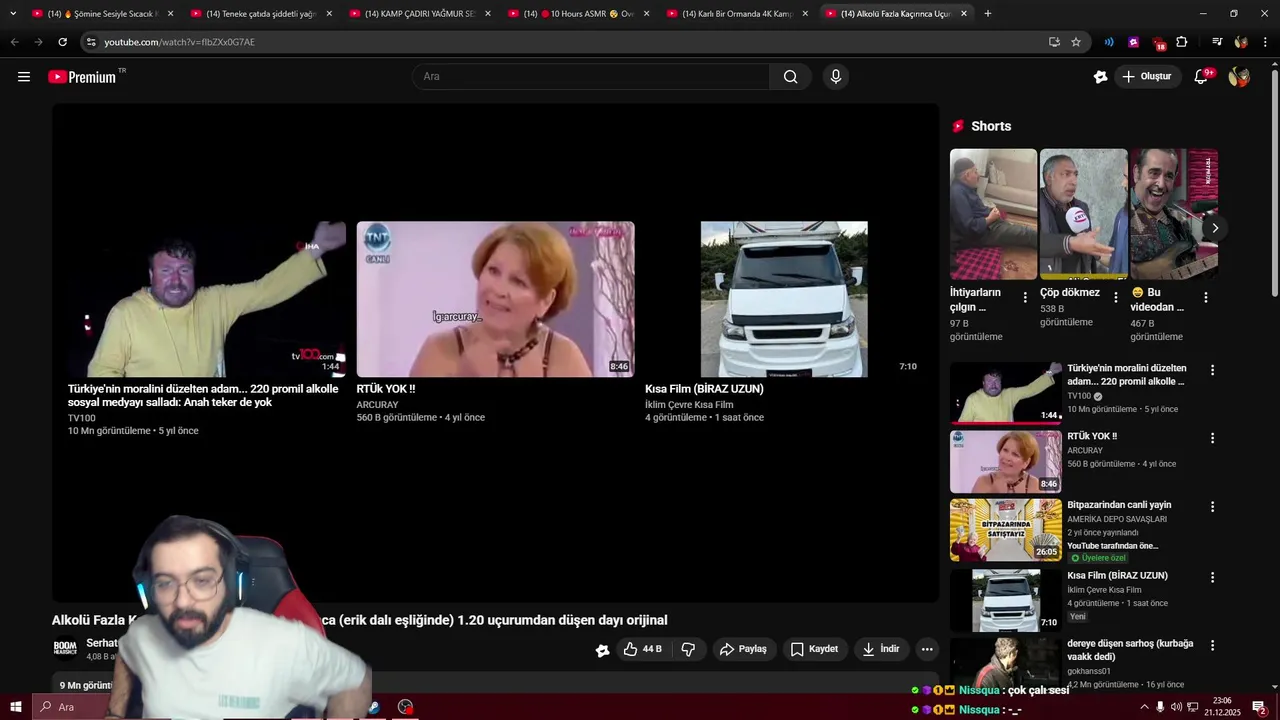Play end-screen yellow-shirt man thumbnail

(x=207, y=299)
